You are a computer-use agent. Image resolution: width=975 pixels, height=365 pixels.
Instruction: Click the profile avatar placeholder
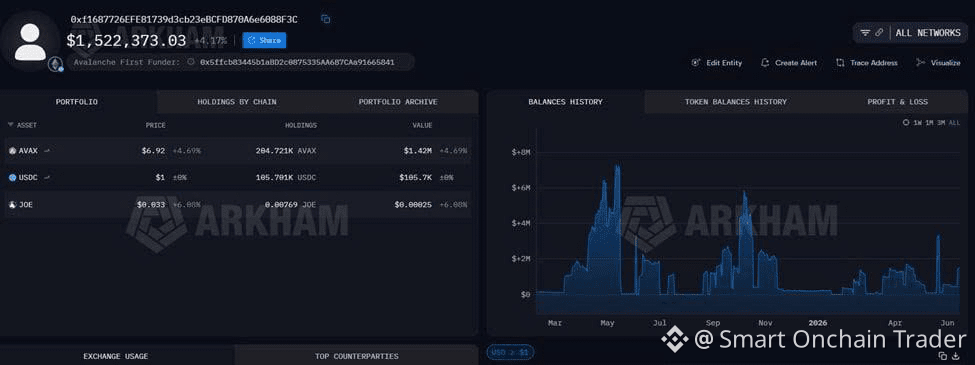(30, 42)
